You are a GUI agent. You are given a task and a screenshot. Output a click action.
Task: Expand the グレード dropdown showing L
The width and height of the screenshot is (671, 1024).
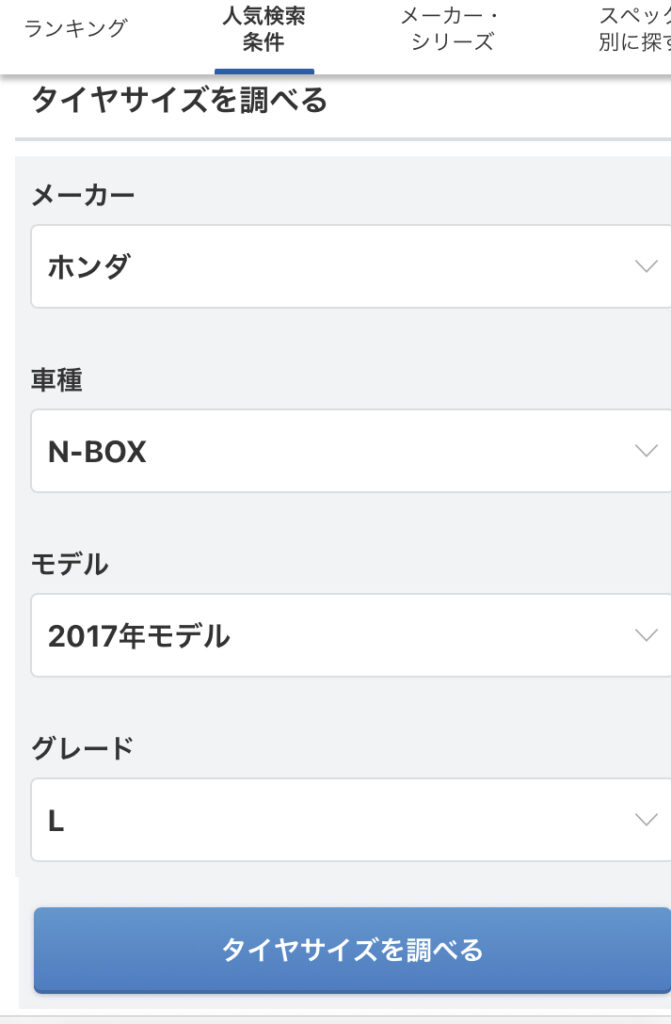coord(340,820)
